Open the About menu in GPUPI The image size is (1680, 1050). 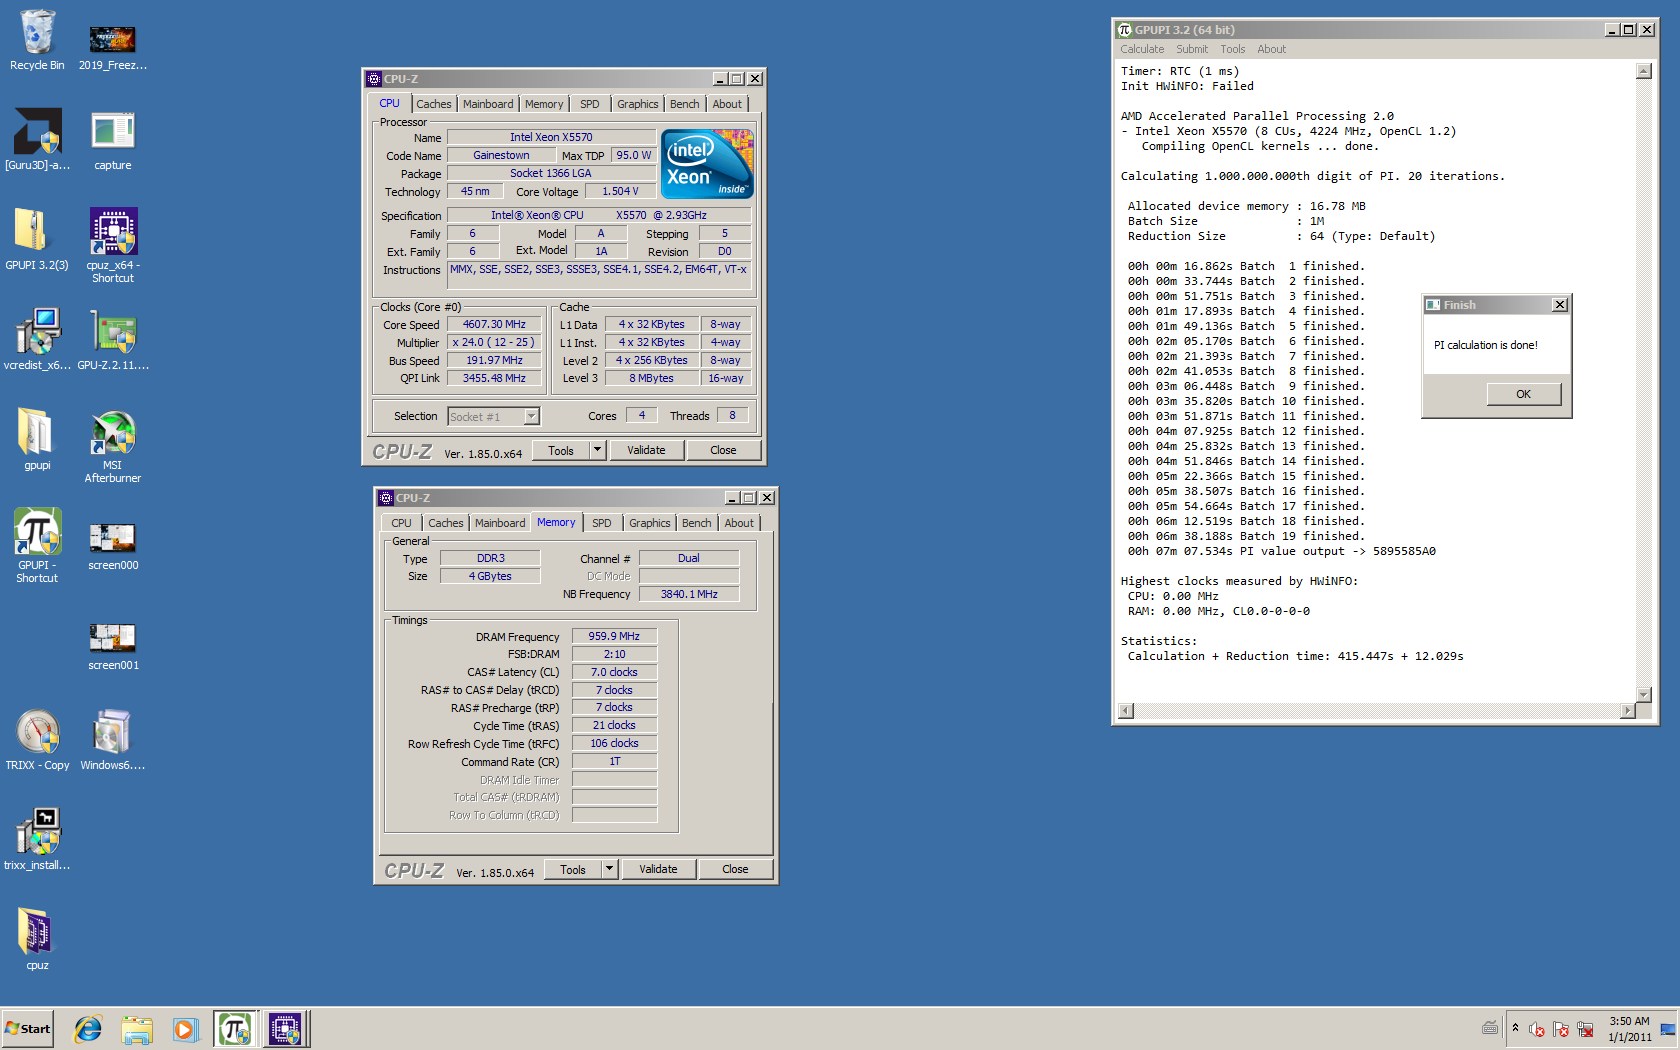click(x=1271, y=49)
